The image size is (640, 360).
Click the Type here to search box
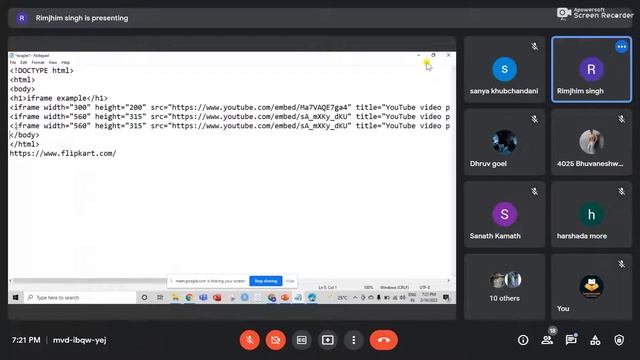tap(80, 298)
